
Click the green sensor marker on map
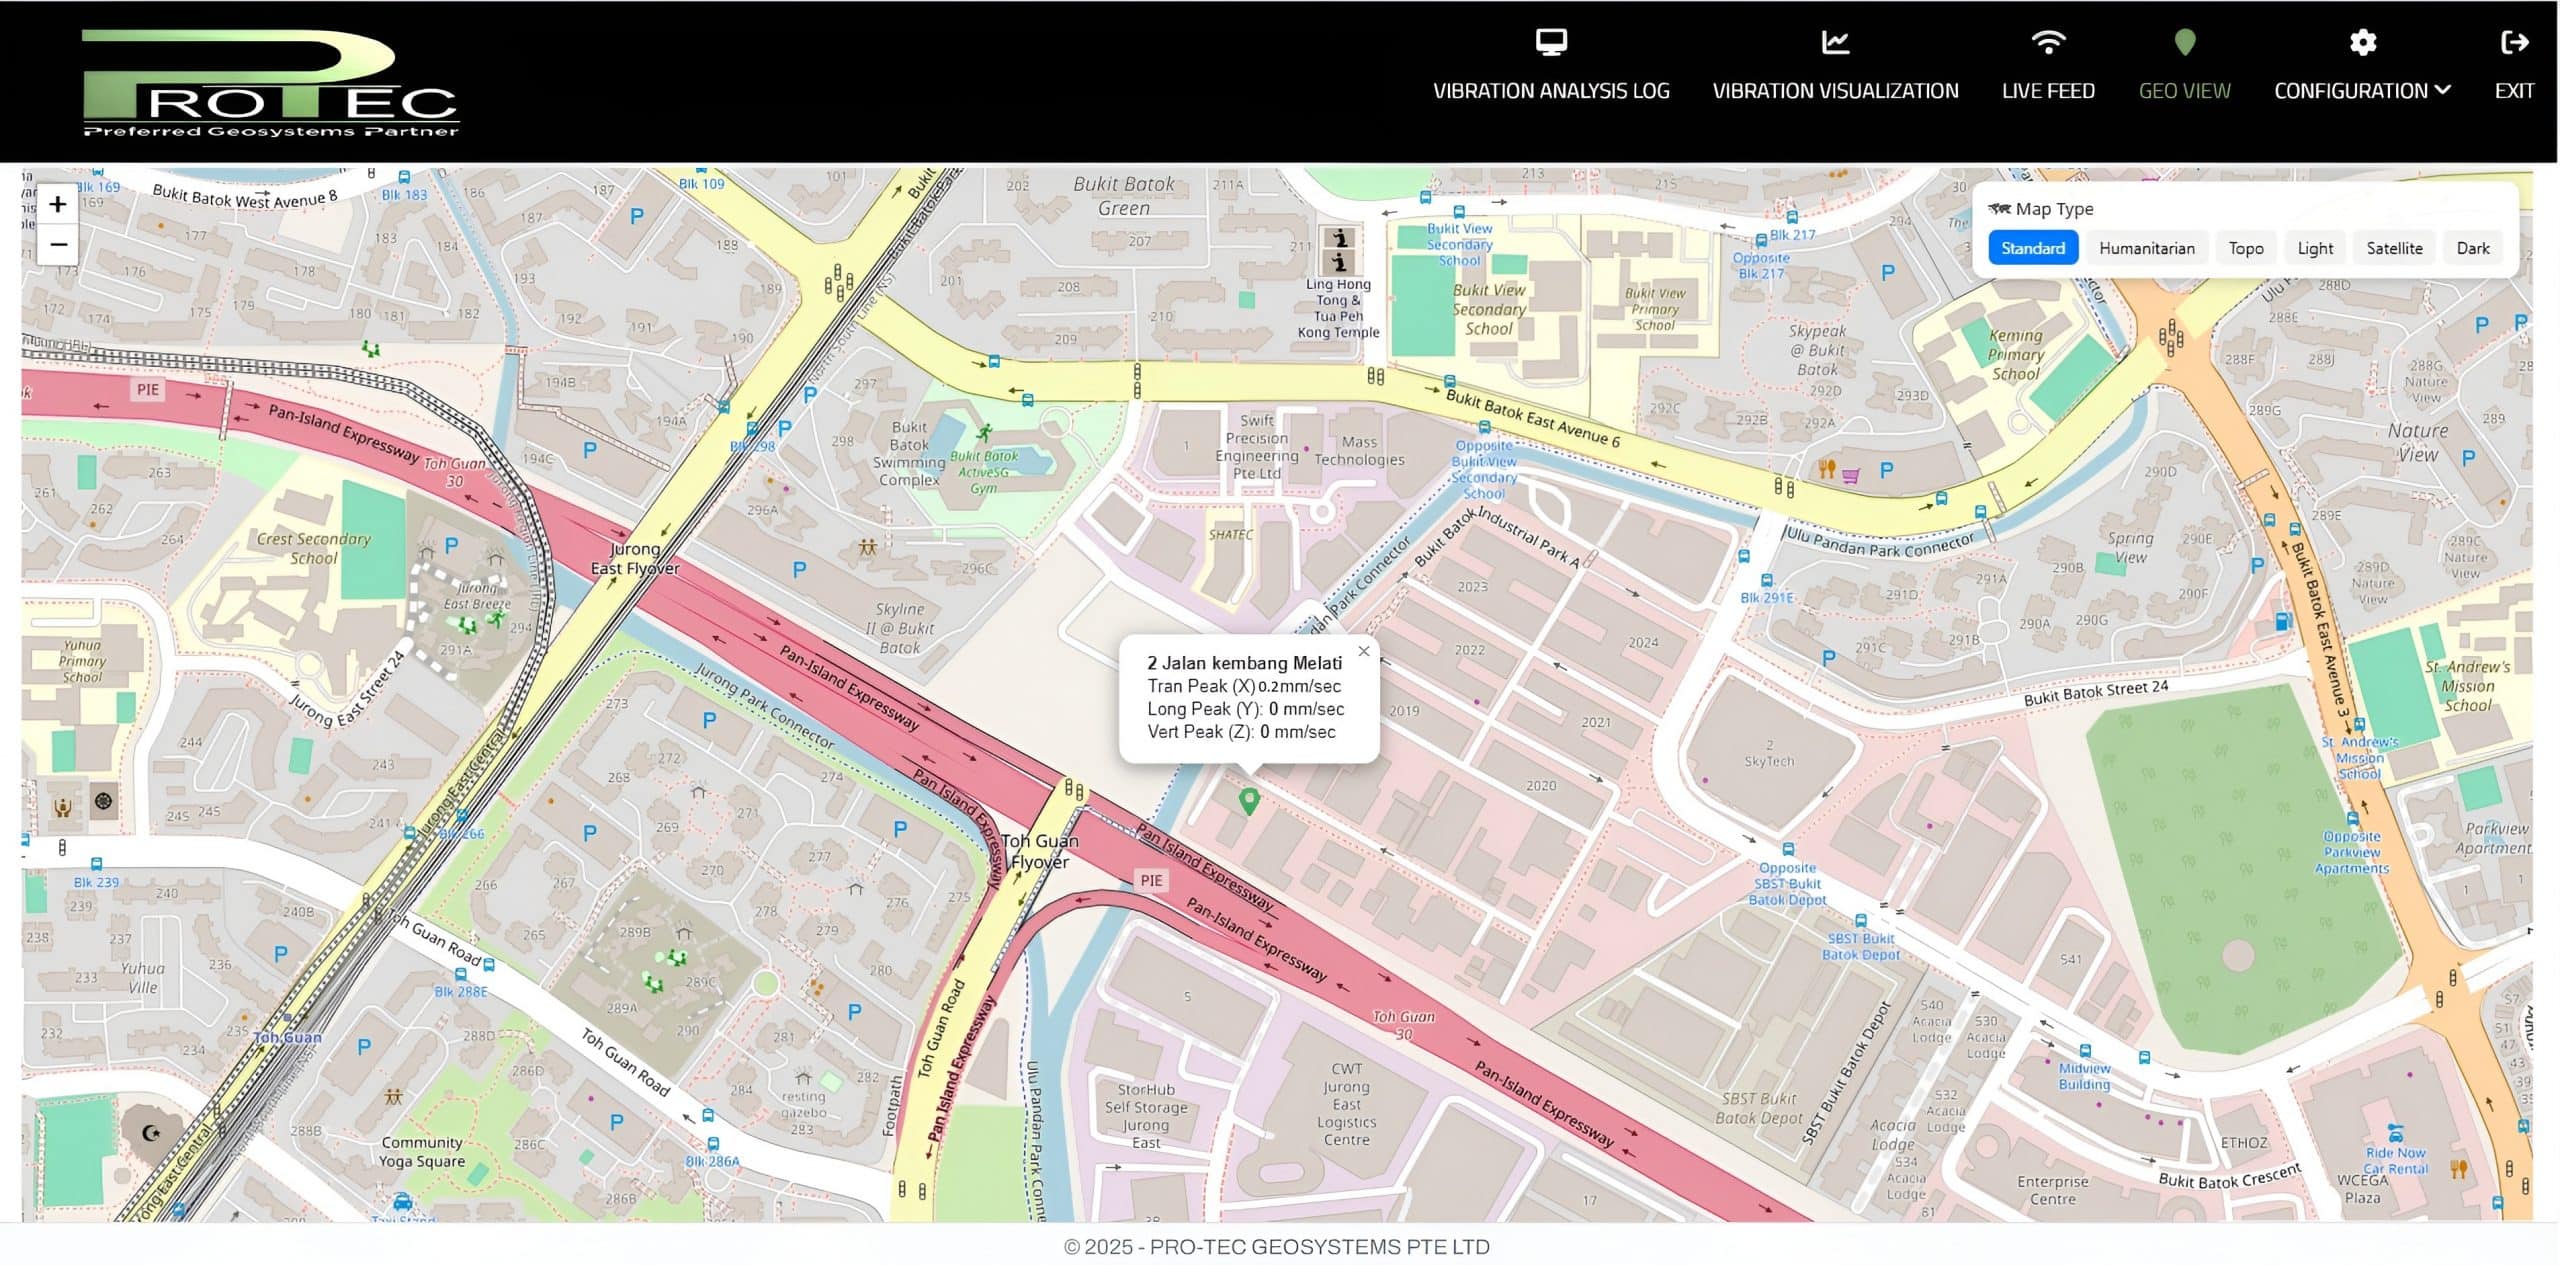[1249, 800]
